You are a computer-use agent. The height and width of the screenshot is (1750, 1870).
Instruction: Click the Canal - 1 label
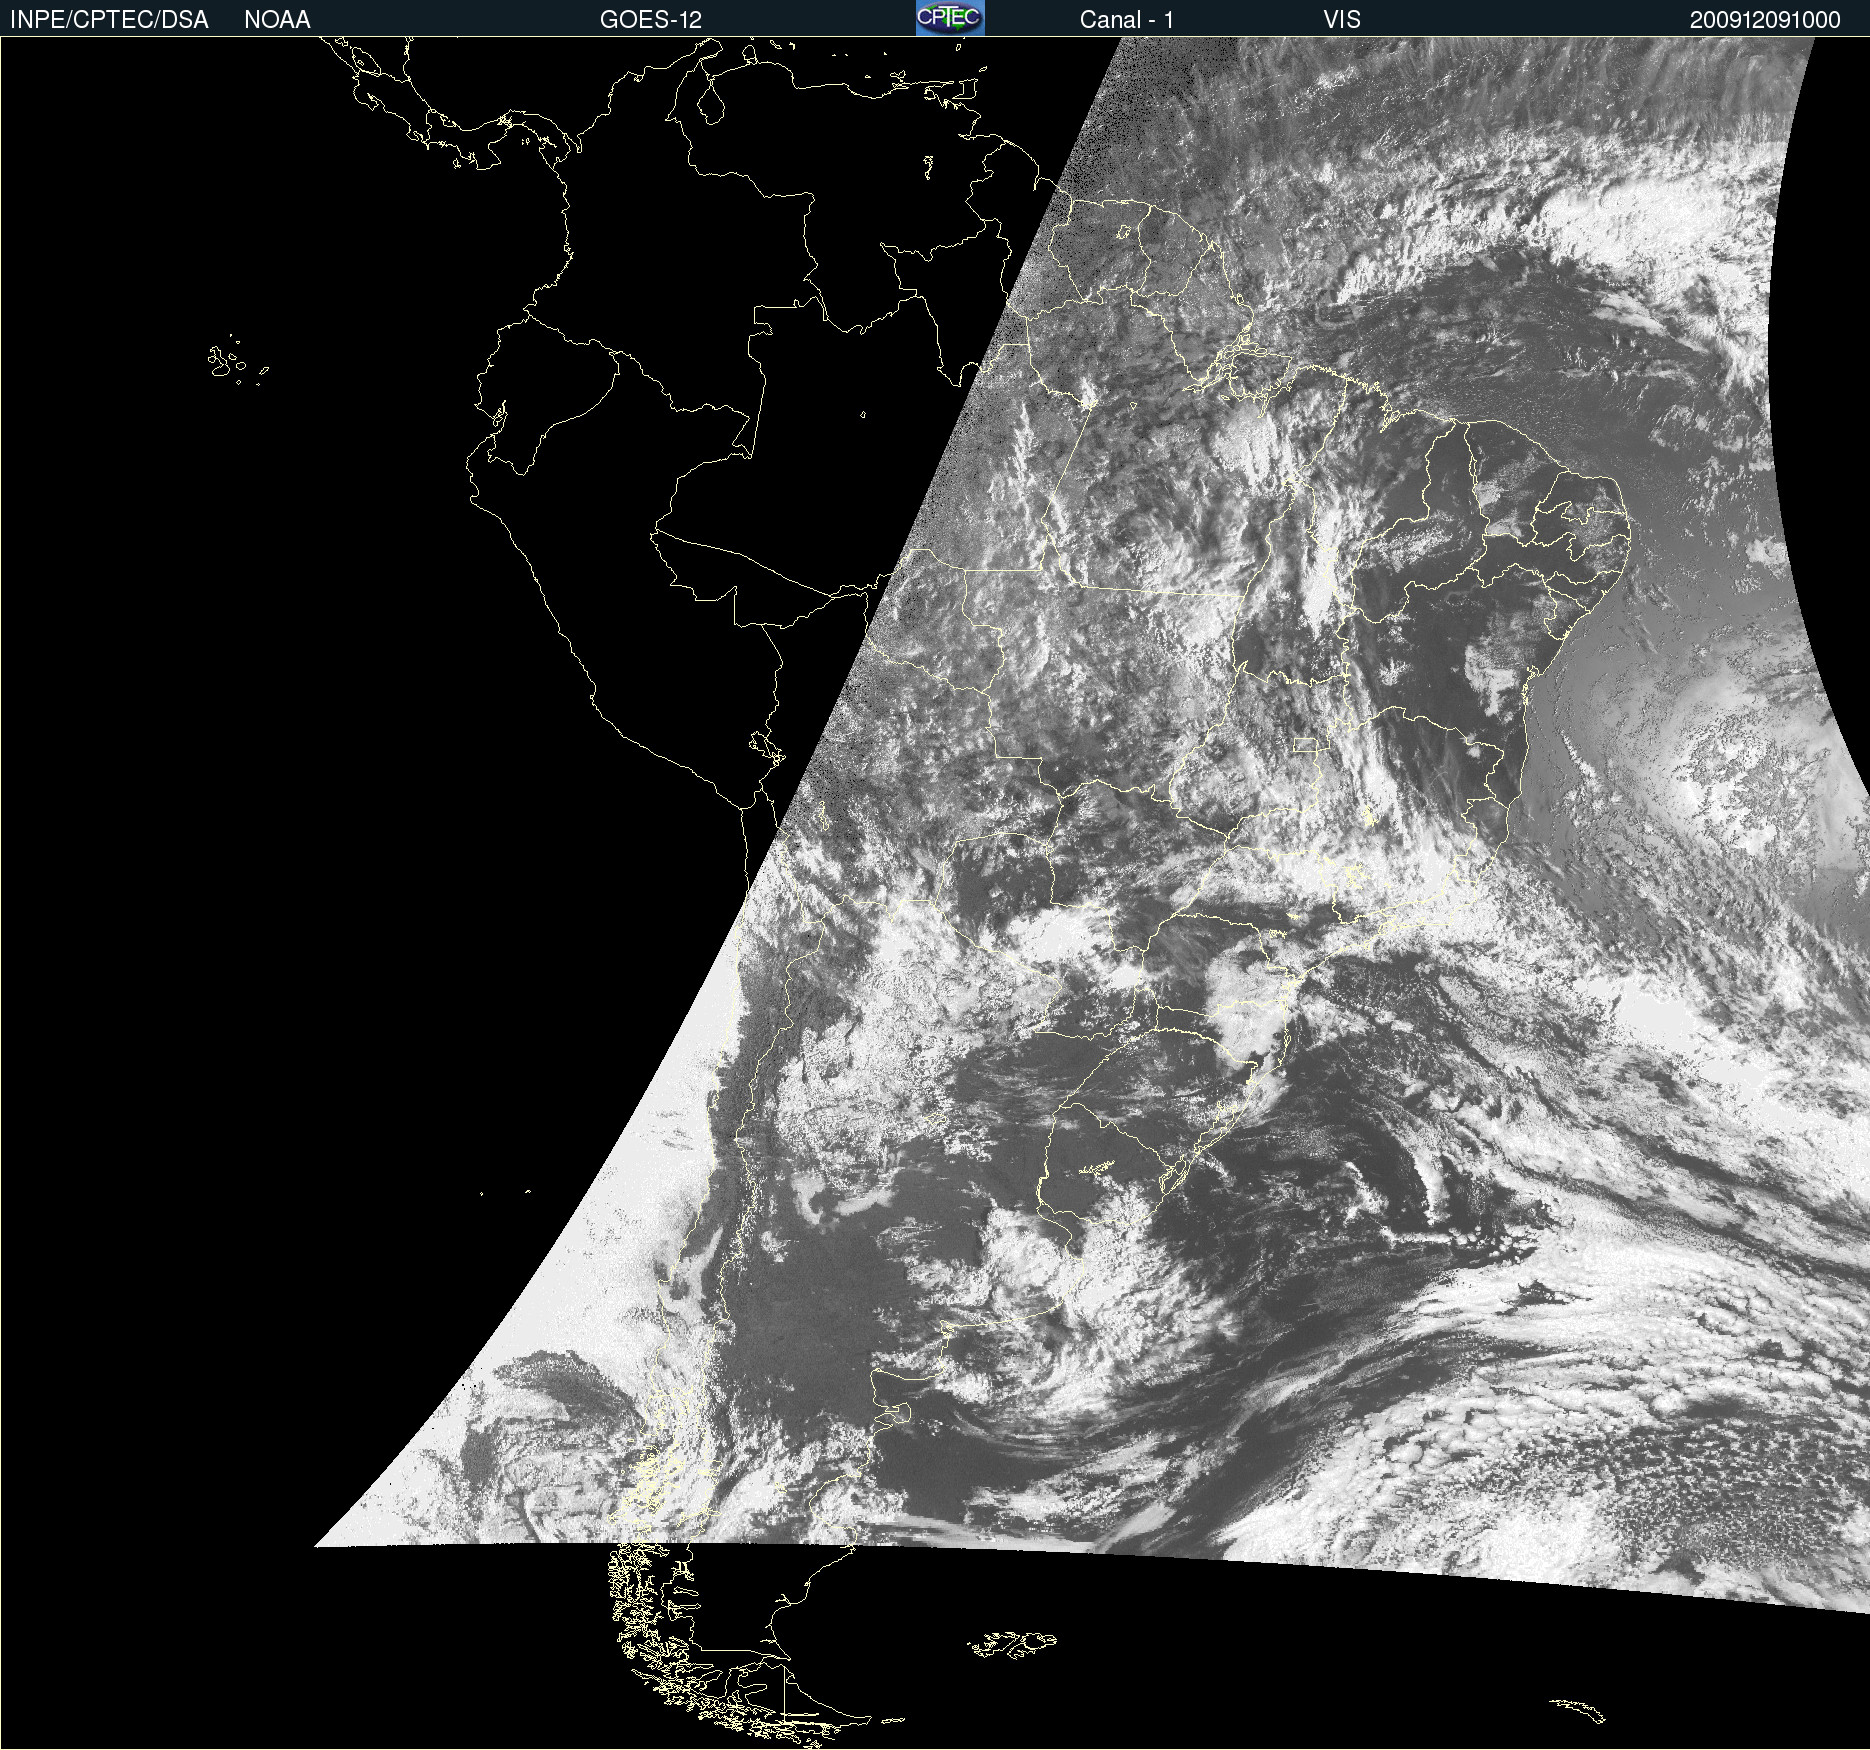[1126, 20]
